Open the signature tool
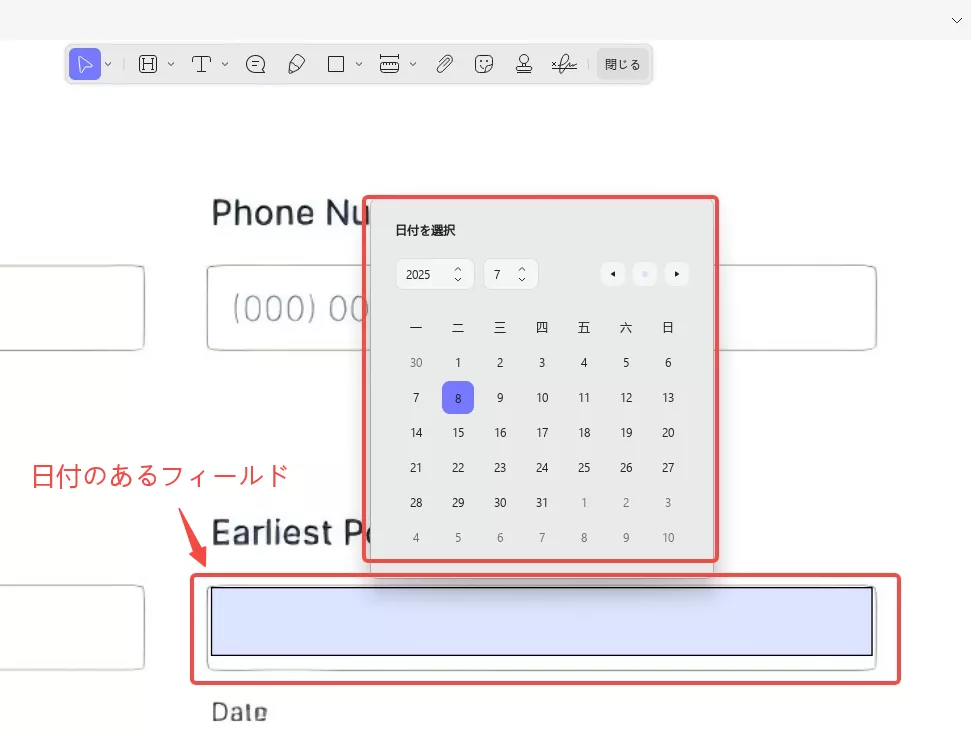Viewport: 971px width, 737px height. [x=564, y=64]
